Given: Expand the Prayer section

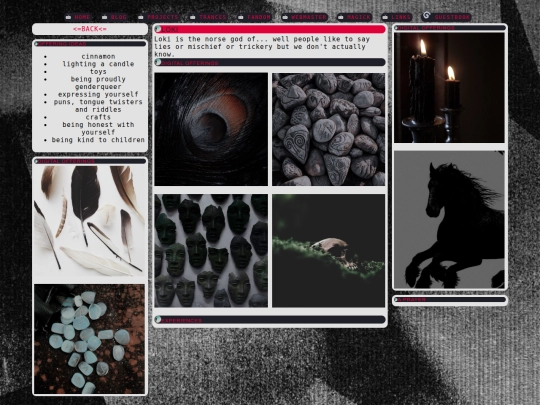Looking at the screenshot, I should [450, 300].
